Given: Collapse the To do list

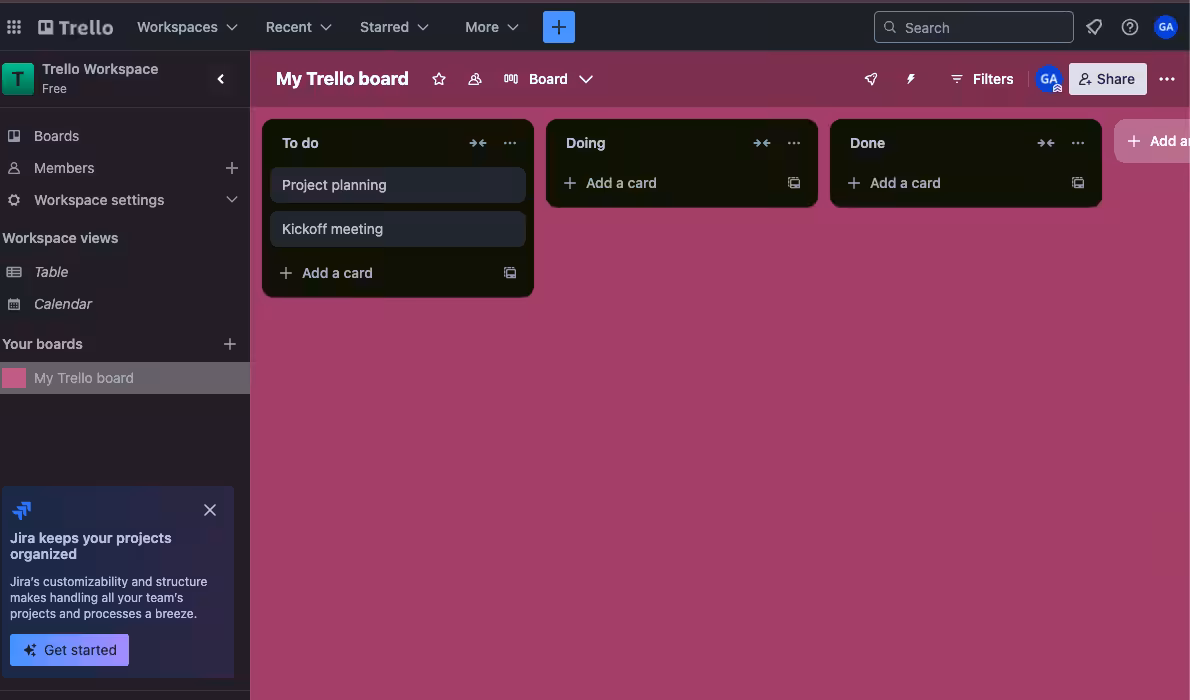Looking at the screenshot, I should point(478,143).
